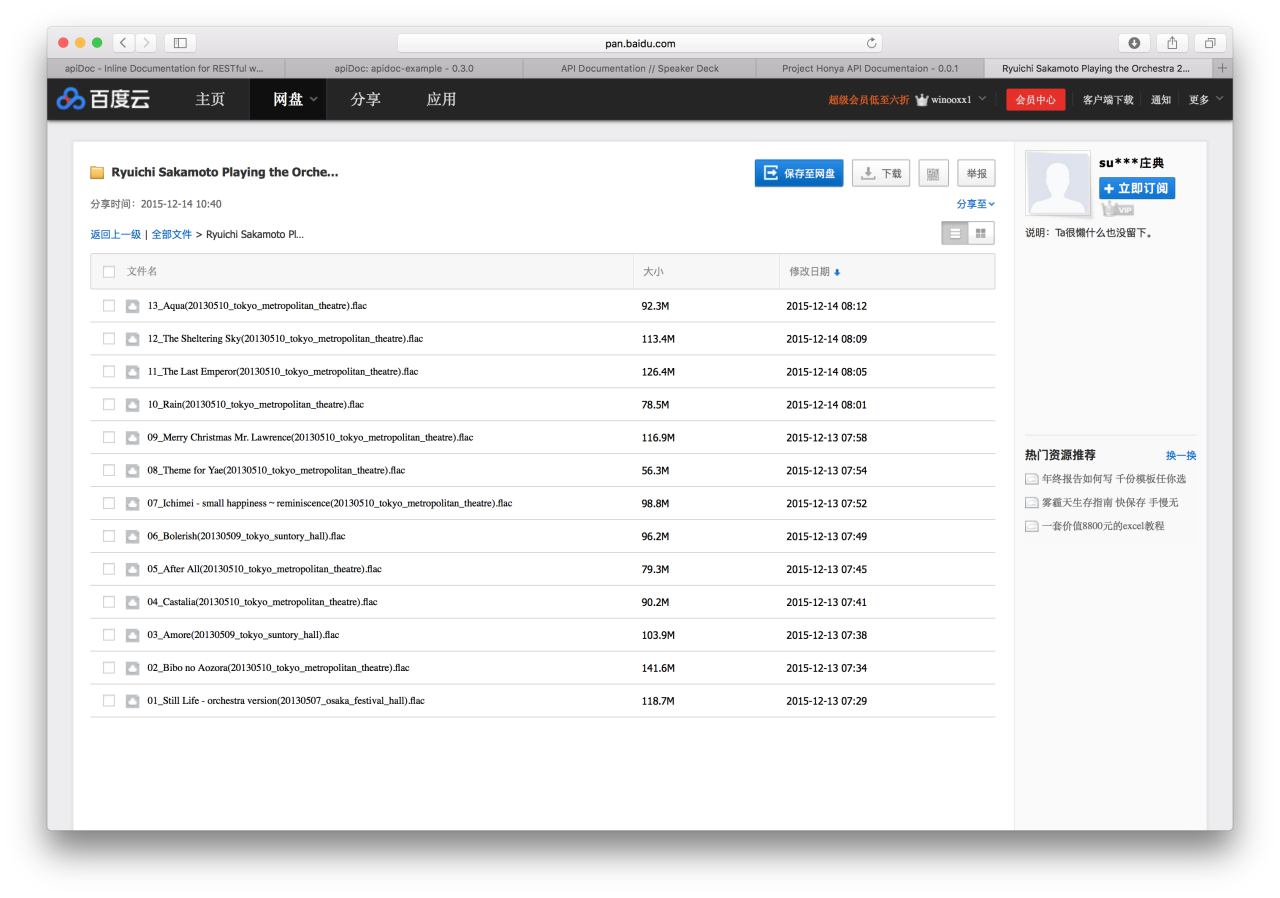Open the 分享 navigation item
Screen dimensions: 1280x898
pyautogui.click(x=371, y=99)
